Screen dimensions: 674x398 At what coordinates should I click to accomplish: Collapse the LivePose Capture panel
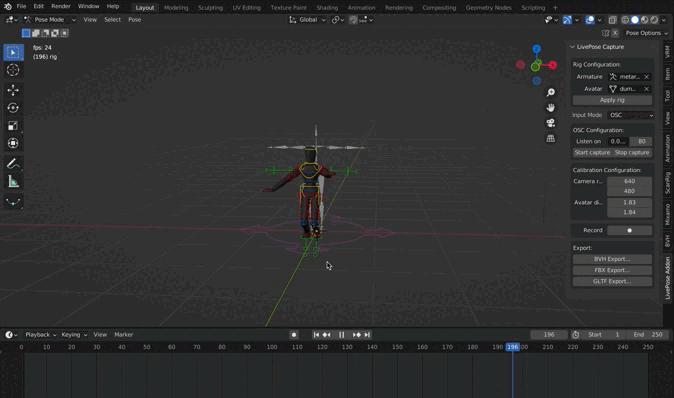573,47
